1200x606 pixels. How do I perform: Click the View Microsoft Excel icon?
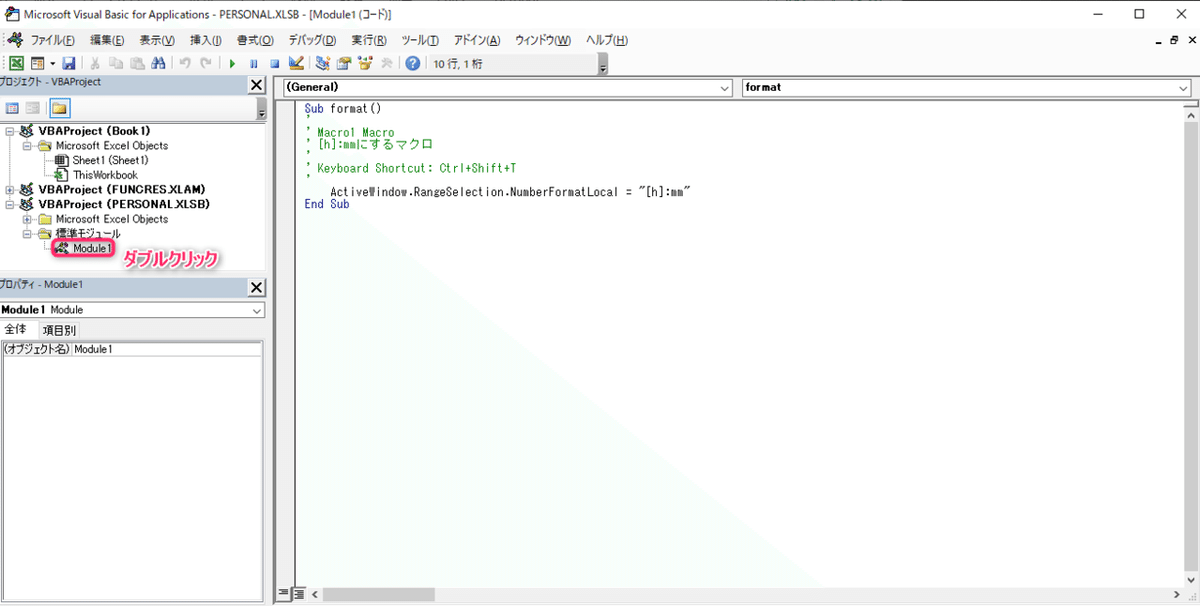pos(16,63)
